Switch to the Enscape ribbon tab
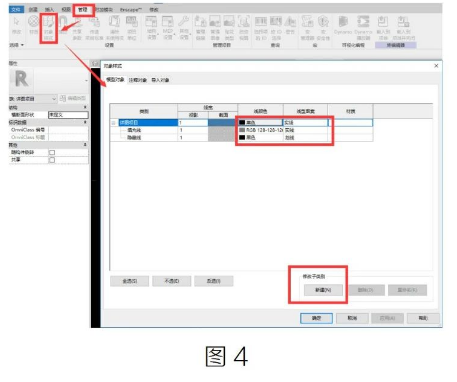Image resolution: width=457 pixels, height=382 pixels. 131,10
